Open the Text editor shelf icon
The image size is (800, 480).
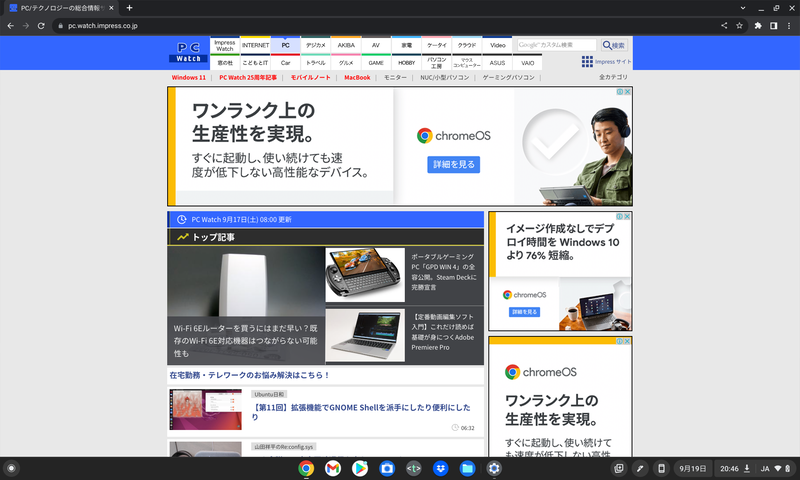coord(414,468)
